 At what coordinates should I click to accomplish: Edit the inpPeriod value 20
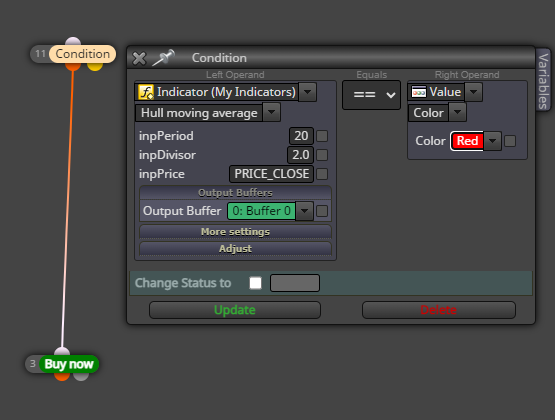[301, 136]
